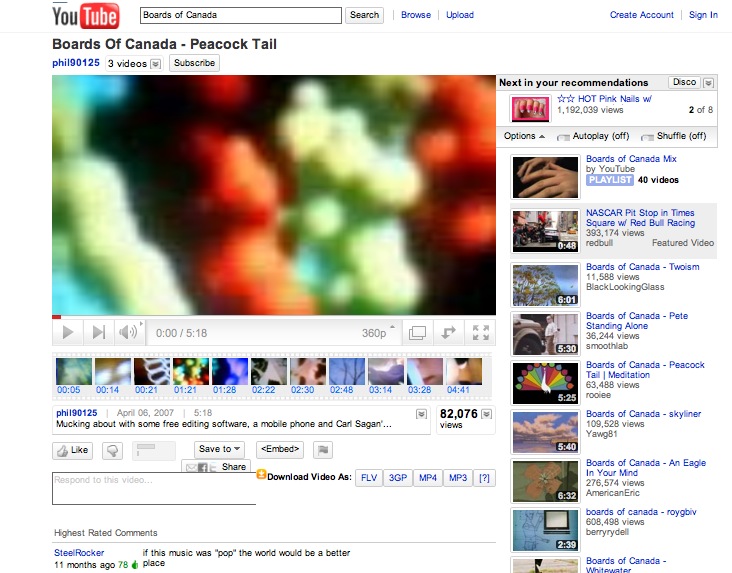This screenshot has width=732, height=573.
Task: Collapse the recommendations panel arrow
Action: 709,83
